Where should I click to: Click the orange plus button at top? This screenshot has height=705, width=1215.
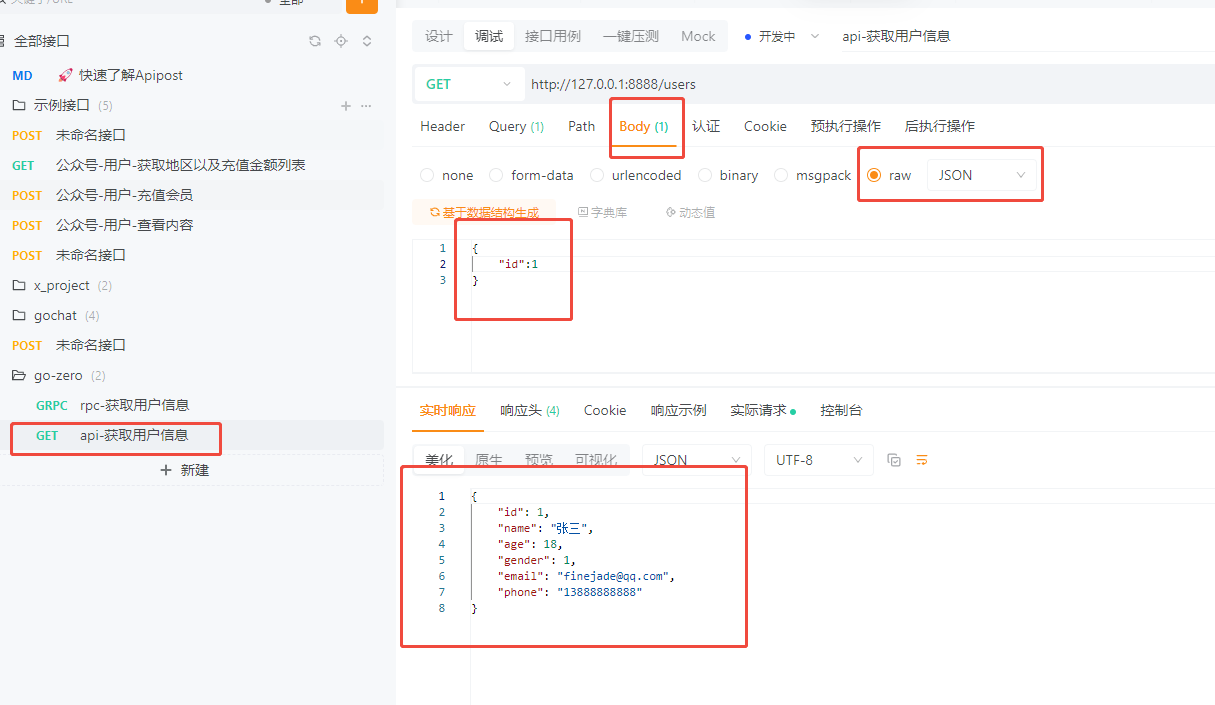(x=362, y=5)
